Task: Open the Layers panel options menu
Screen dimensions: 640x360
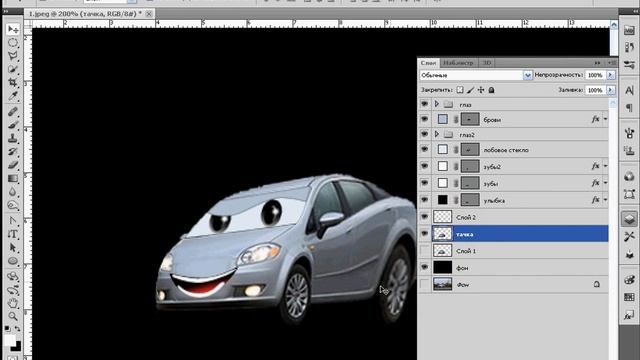Action: [611, 63]
